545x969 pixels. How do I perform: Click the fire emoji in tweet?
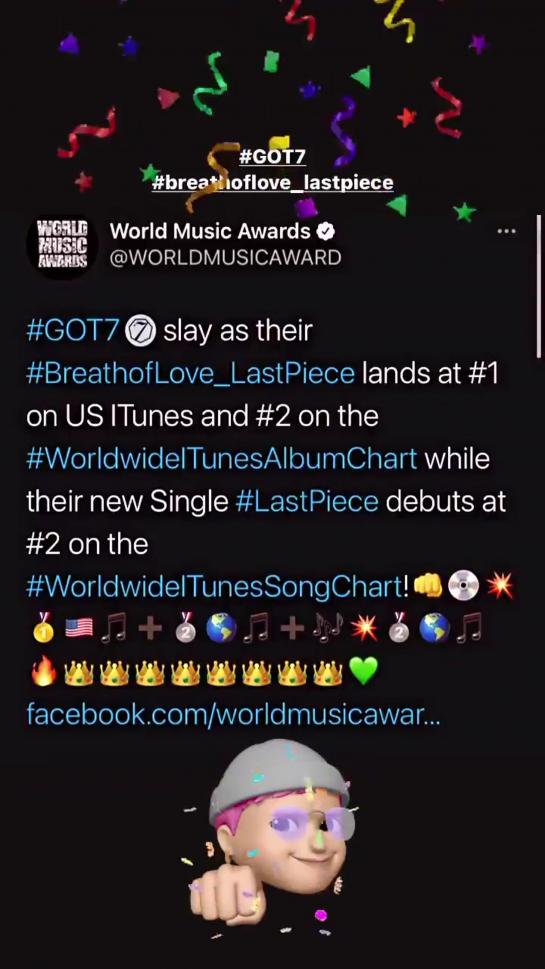43,672
